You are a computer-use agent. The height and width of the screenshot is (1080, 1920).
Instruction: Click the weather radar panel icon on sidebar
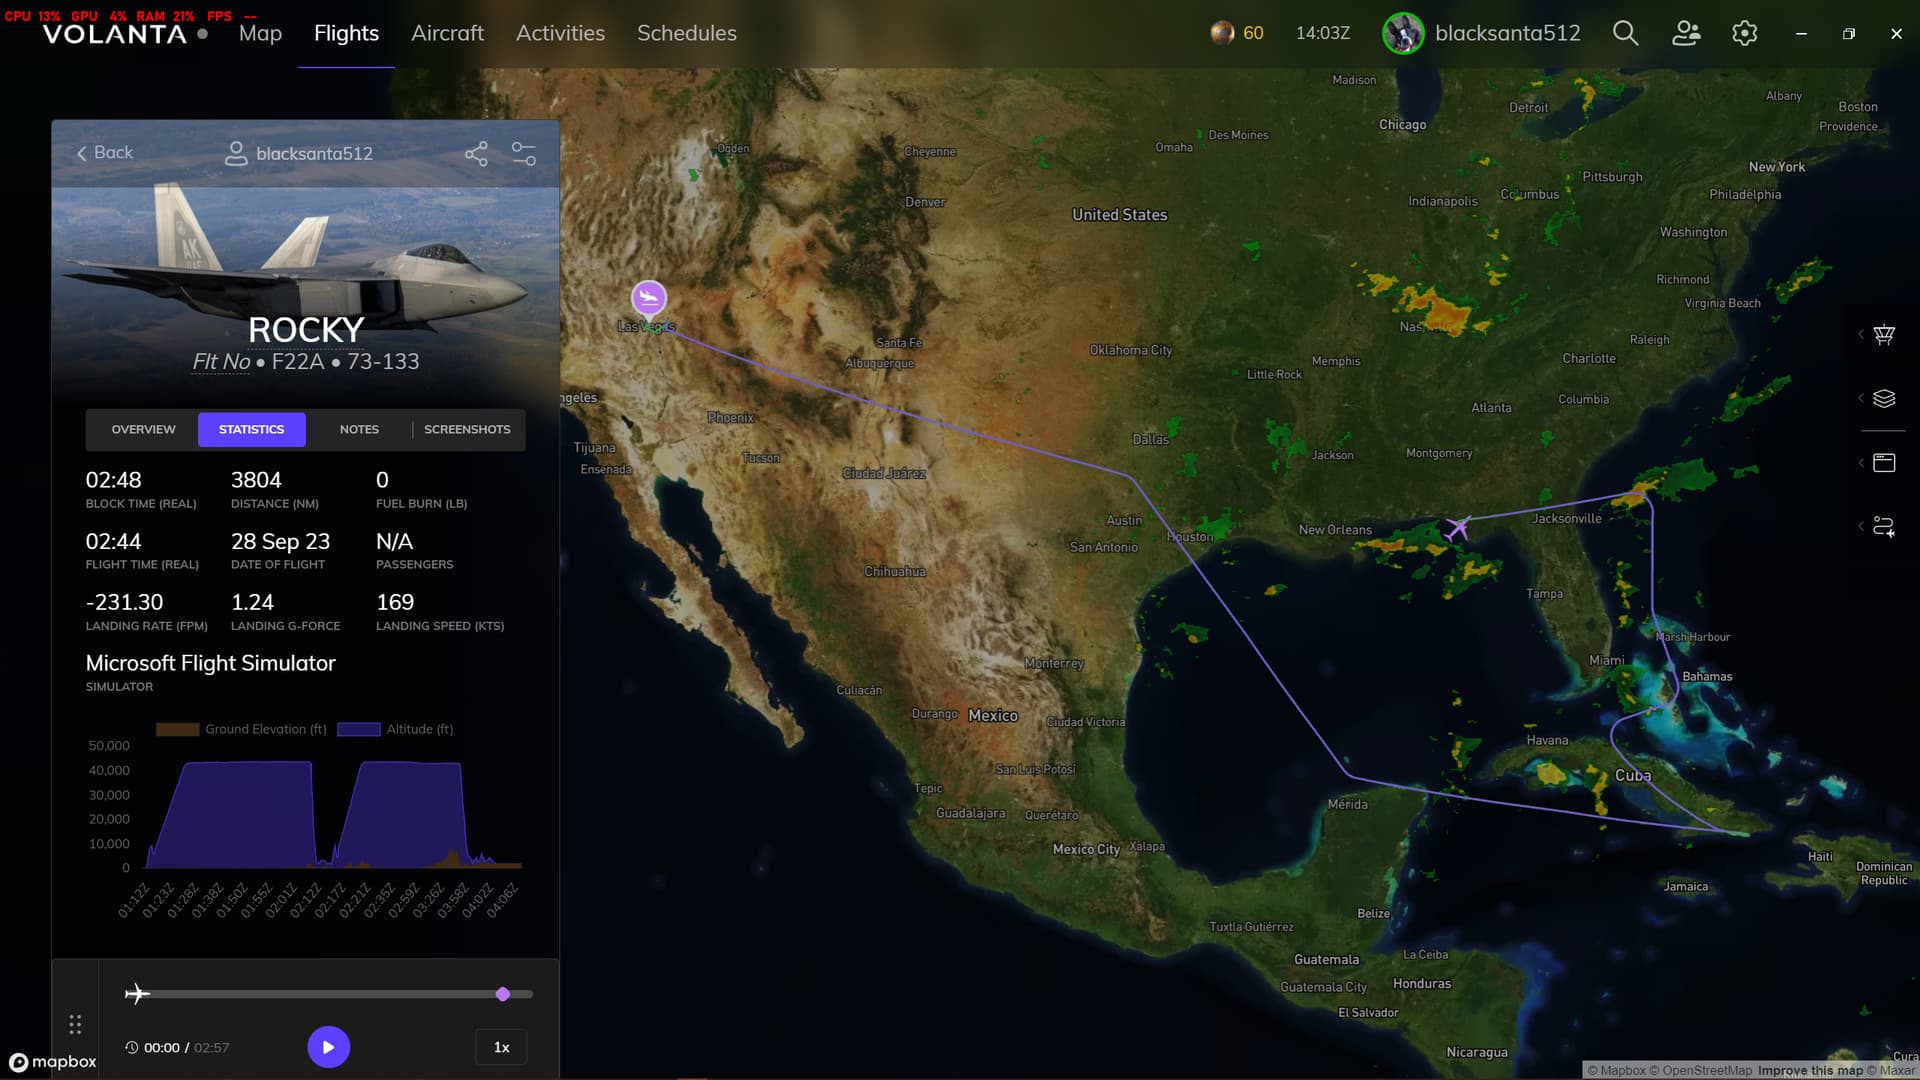(x=1884, y=462)
